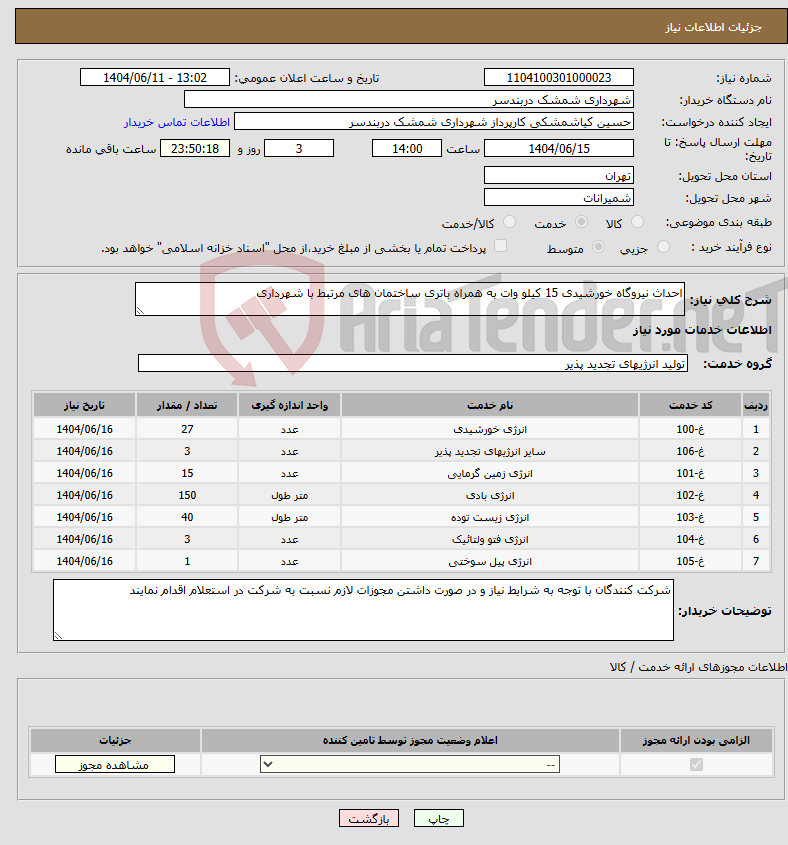This screenshot has width=788, height=845.
Task: Click service code غ-106
Action: pos(690,452)
